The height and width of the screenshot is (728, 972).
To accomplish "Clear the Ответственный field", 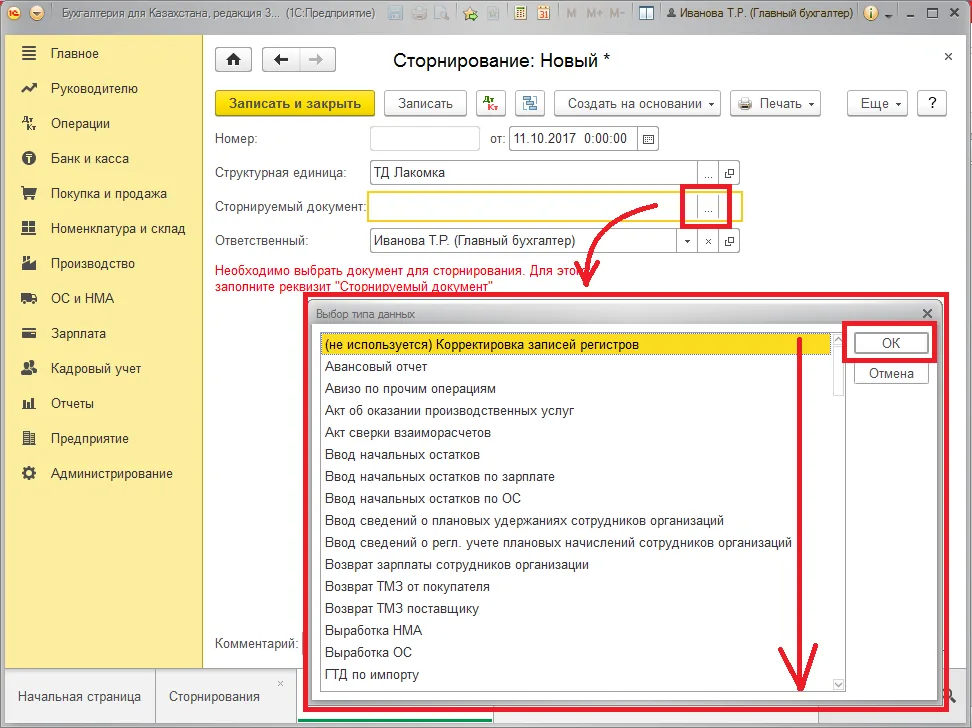I will (708, 241).
